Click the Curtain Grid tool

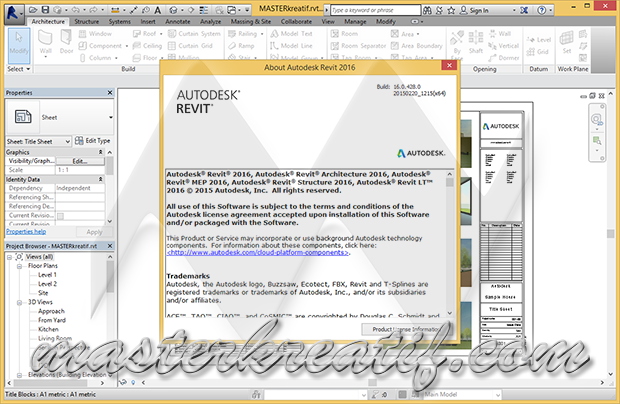190,46
